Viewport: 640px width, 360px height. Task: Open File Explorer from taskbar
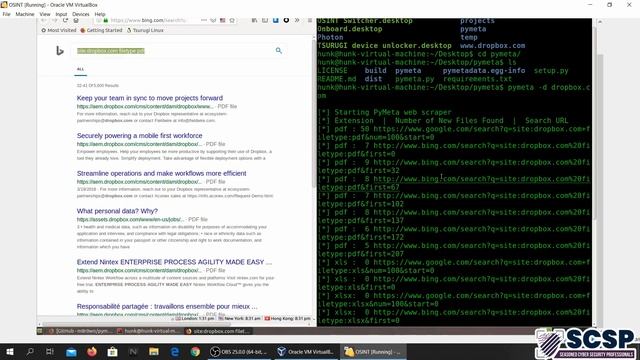click(154, 351)
